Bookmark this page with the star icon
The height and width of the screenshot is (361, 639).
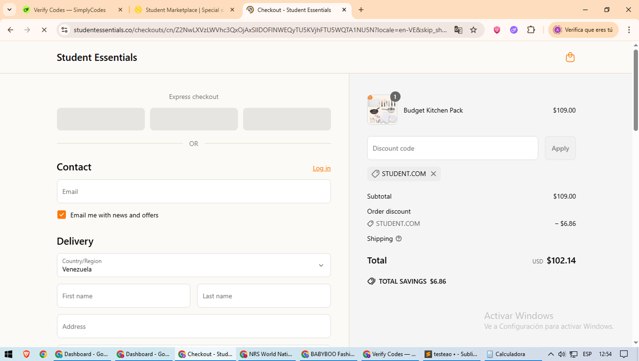473,30
